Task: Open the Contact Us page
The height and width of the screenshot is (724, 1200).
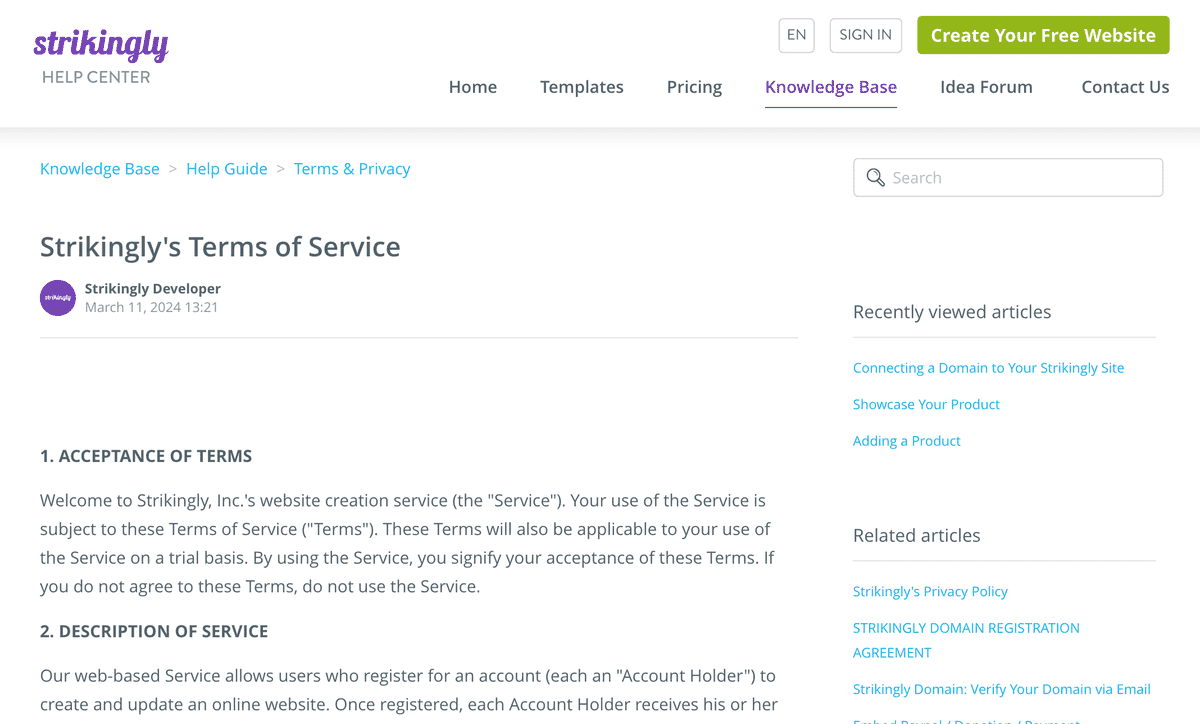Action: (1125, 87)
